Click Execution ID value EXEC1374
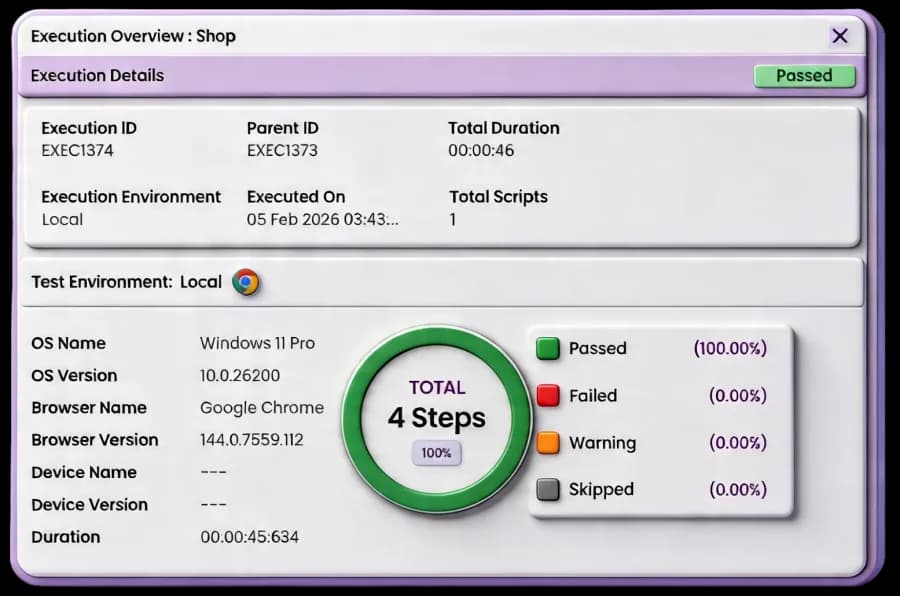 point(77,150)
